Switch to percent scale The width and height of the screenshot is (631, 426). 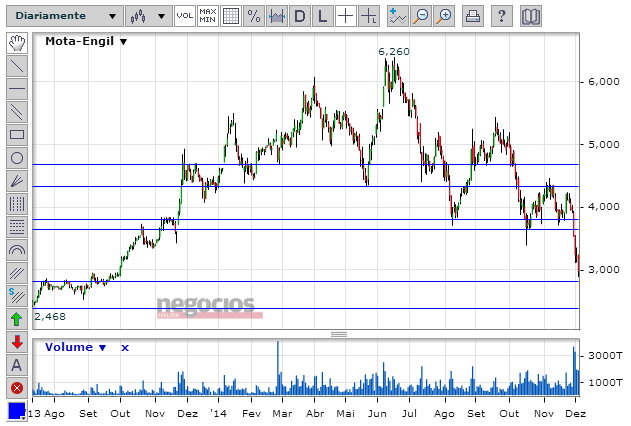coord(254,16)
